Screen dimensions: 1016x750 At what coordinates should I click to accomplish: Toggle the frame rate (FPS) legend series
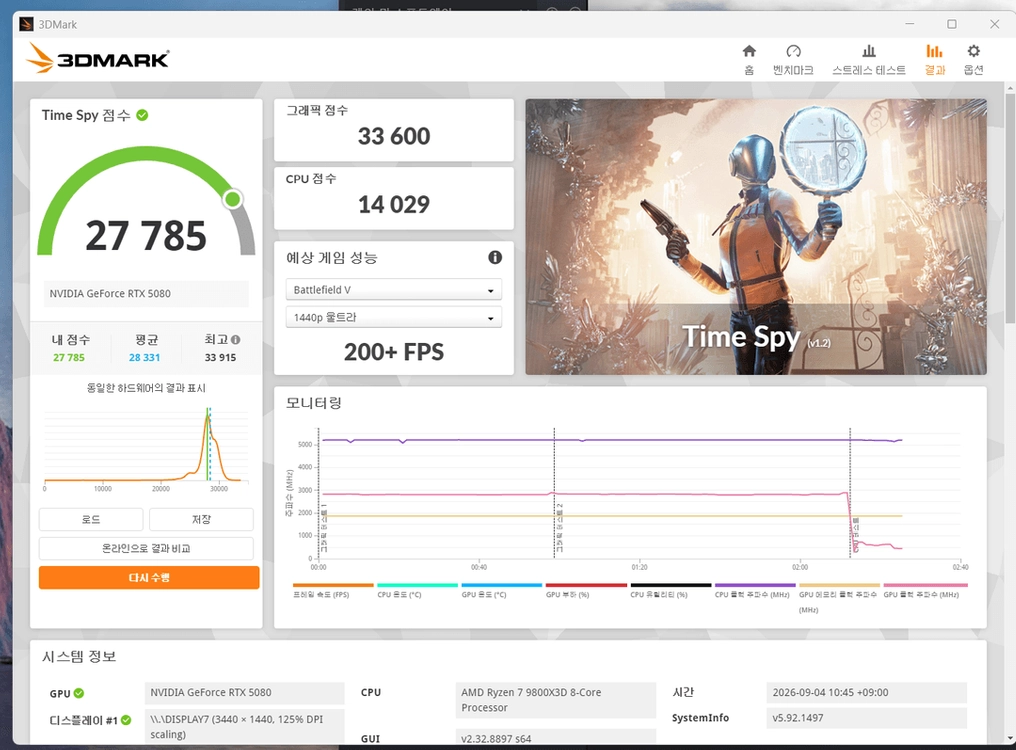click(332, 591)
